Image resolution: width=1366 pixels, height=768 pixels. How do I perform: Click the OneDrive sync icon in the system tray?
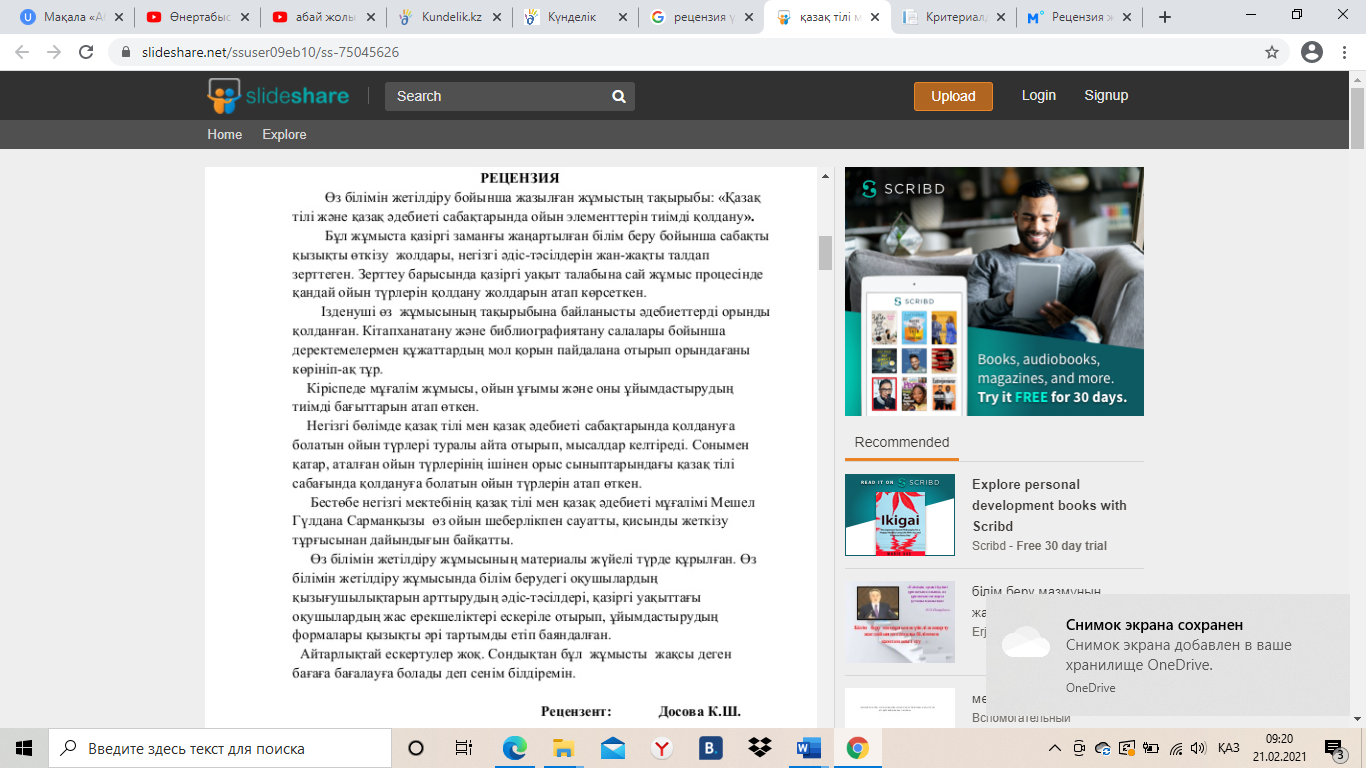1103,748
